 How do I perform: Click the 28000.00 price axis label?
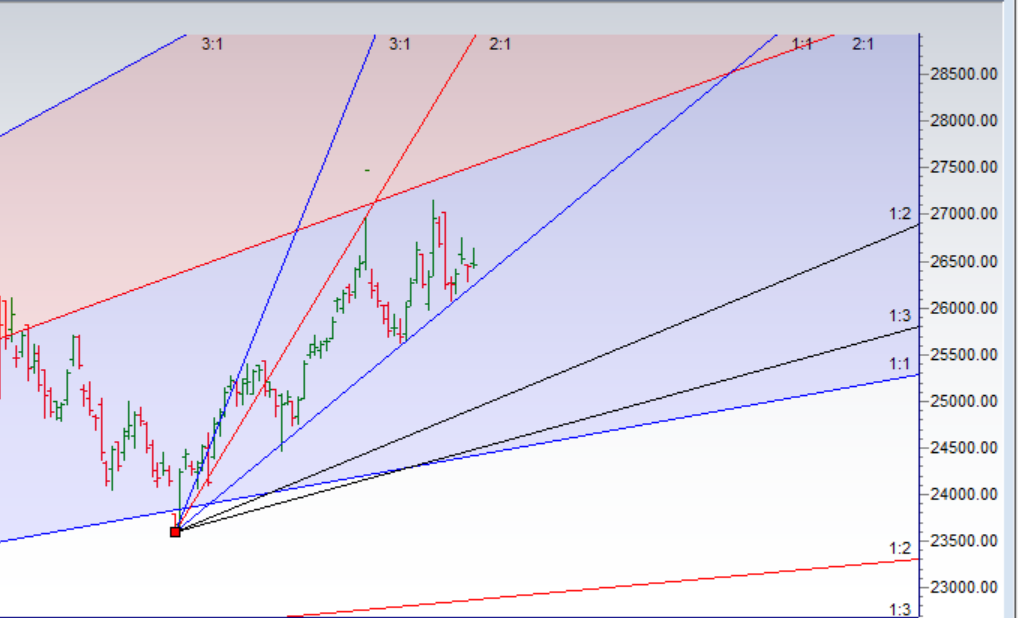[x=963, y=121]
